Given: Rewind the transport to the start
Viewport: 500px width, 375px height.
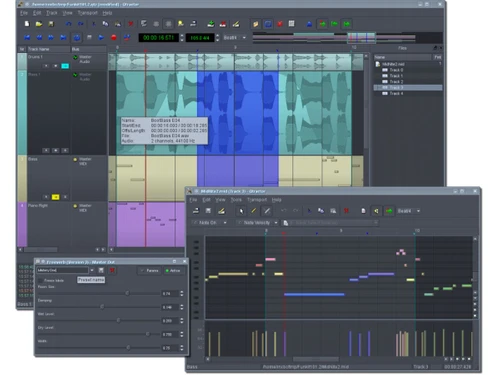Looking at the screenshot, I should pyautogui.click(x=27, y=38).
